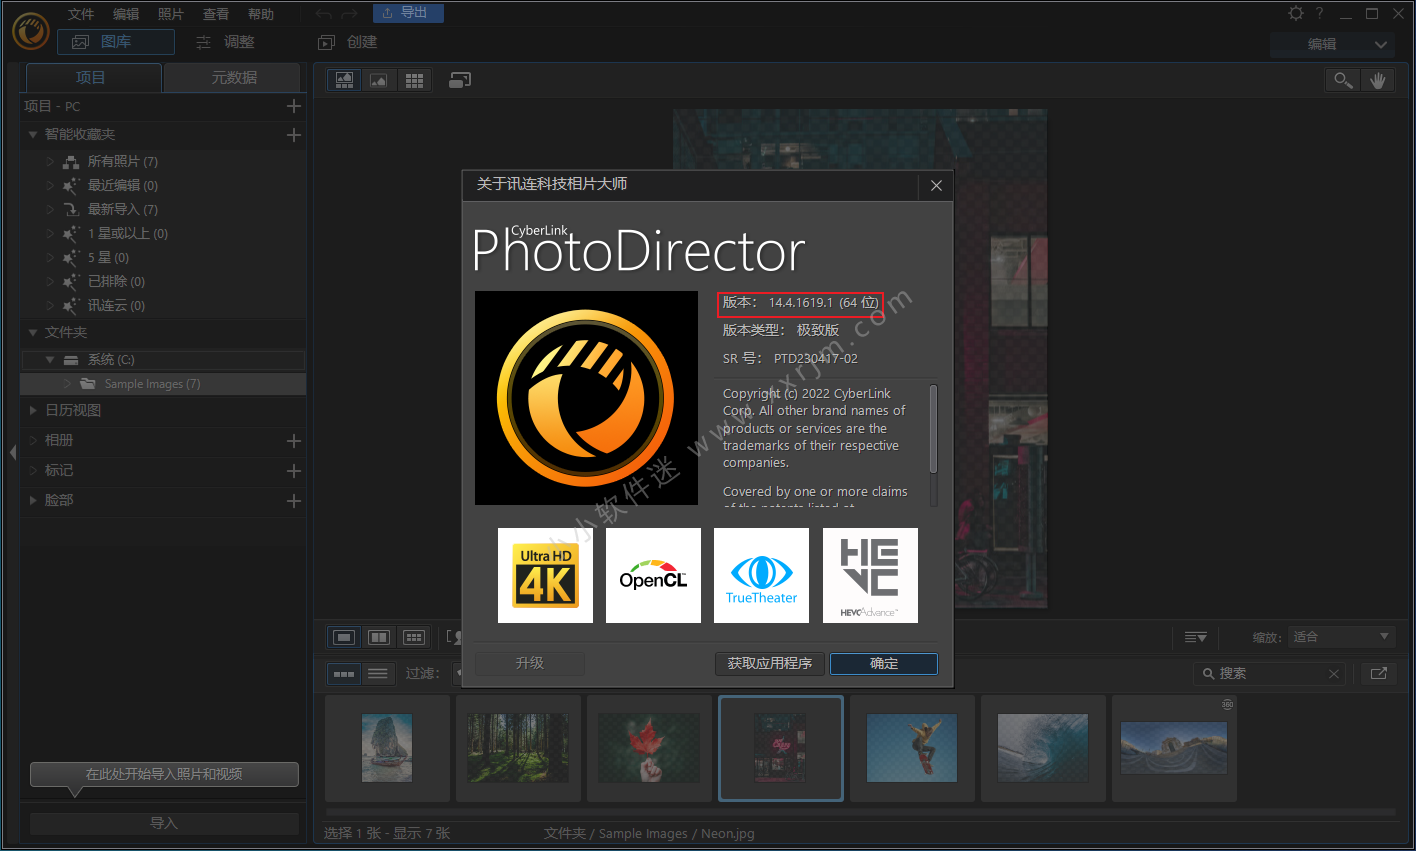
Task: Close the about dialog with X
Action: click(936, 185)
